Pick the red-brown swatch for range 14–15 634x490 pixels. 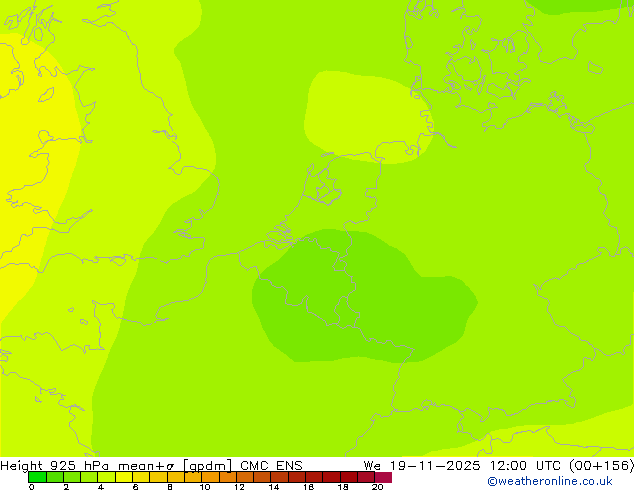click(280, 477)
